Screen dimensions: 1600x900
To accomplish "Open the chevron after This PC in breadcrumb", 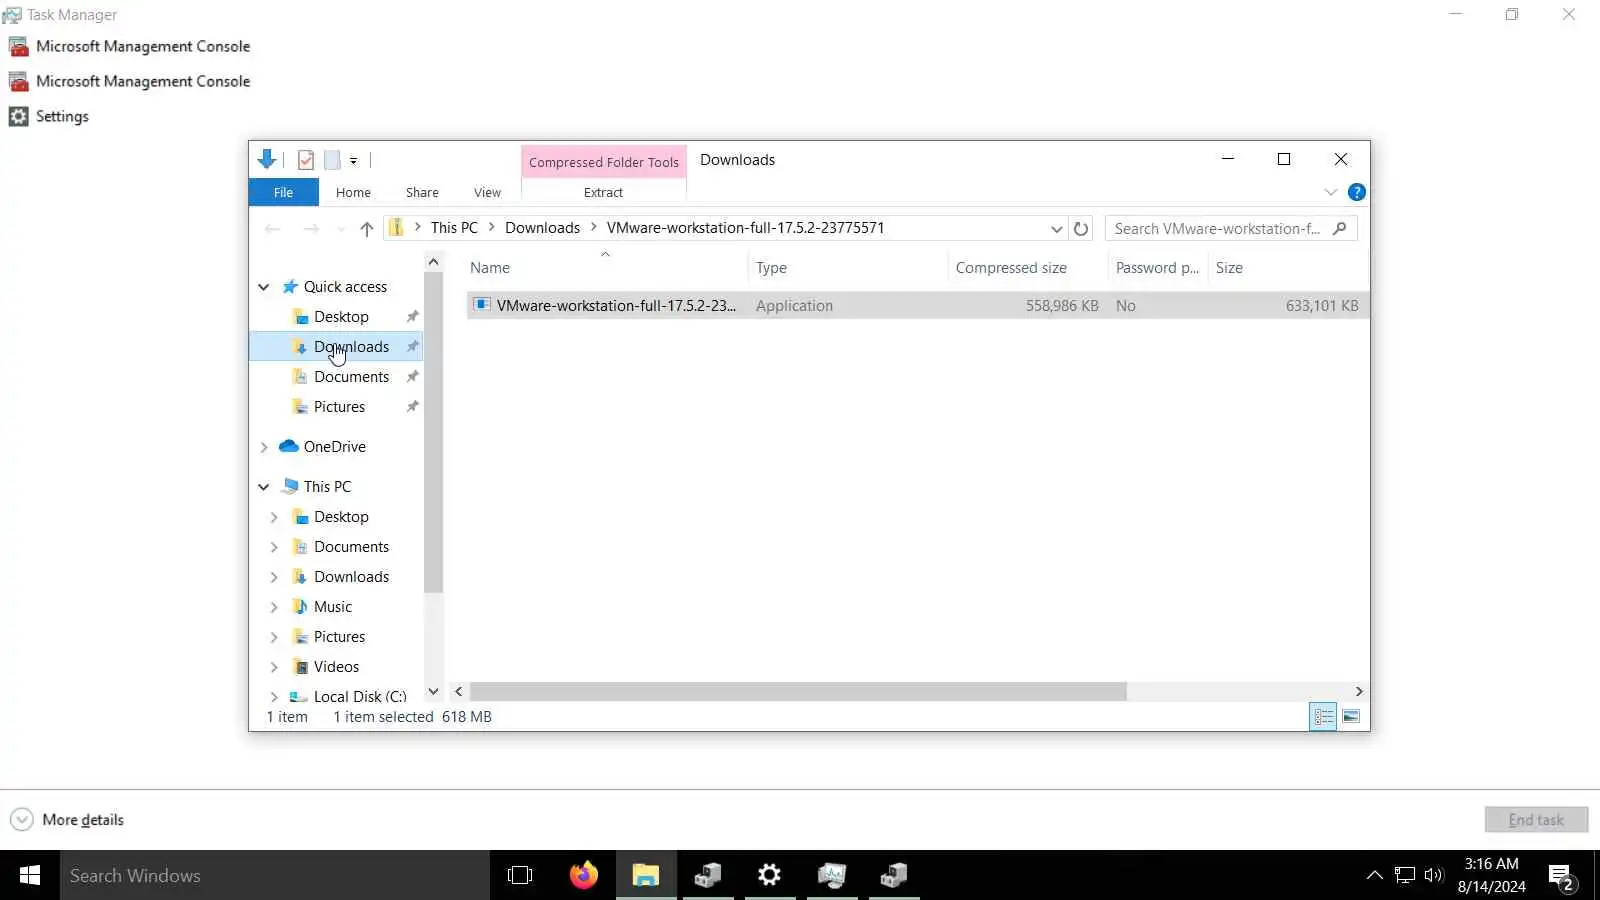I will [x=493, y=228].
